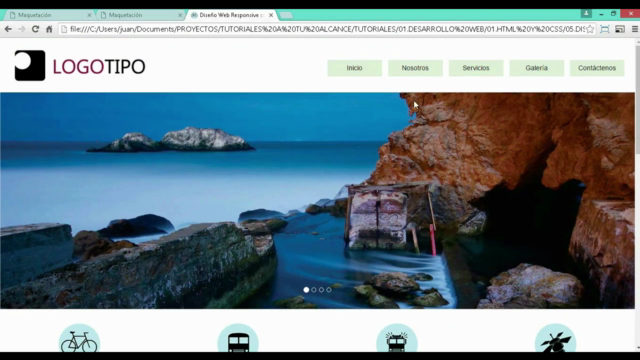The height and width of the screenshot is (360, 640).
Task: Open a new browser tab
Action: point(286,15)
